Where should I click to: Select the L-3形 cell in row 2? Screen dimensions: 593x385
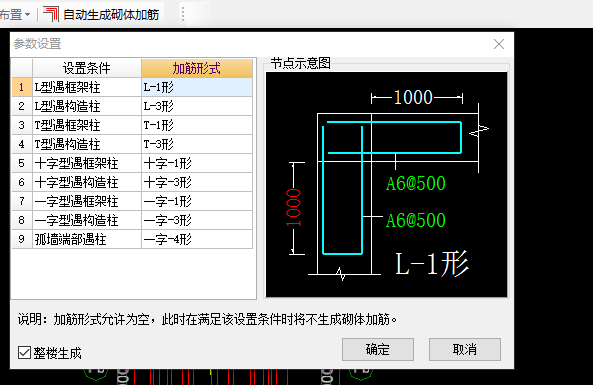197,106
